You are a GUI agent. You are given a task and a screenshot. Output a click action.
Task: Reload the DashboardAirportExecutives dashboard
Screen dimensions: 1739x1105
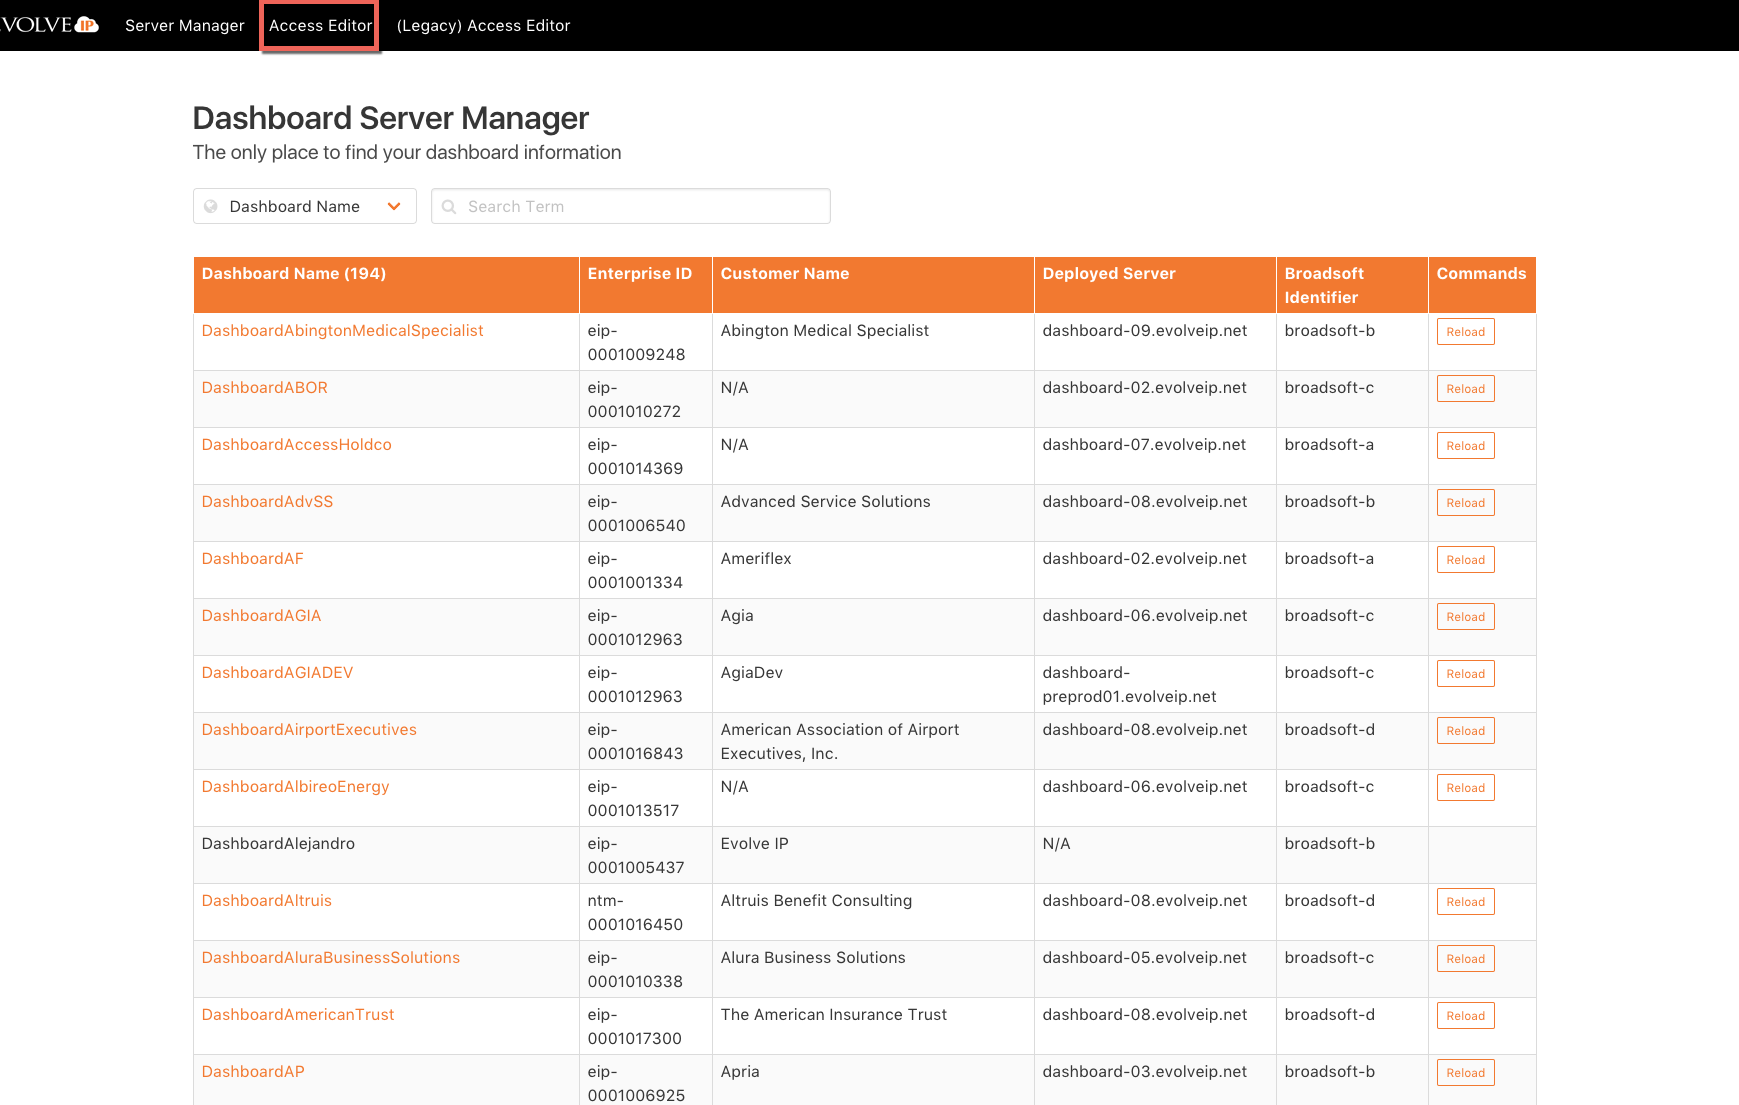[x=1465, y=731]
